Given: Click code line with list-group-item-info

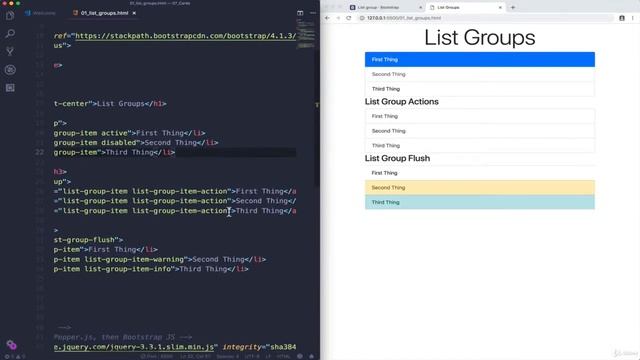Looking at the screenshot, I should 151,269.
